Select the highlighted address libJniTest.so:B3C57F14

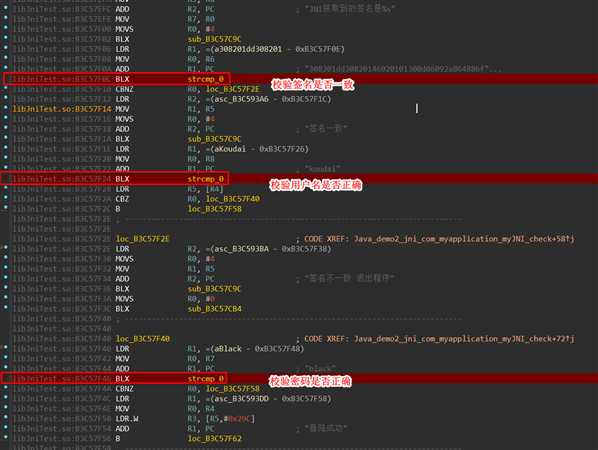tap(62, 109)
